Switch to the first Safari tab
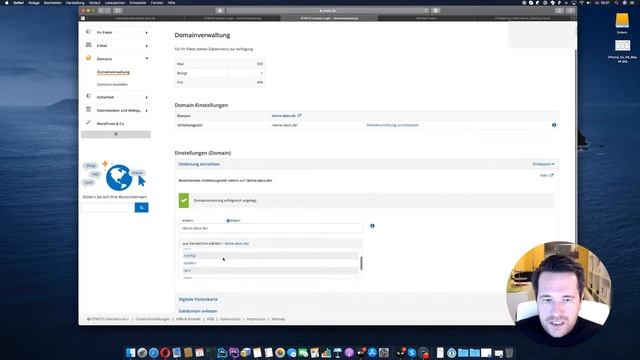 [136, 18]
